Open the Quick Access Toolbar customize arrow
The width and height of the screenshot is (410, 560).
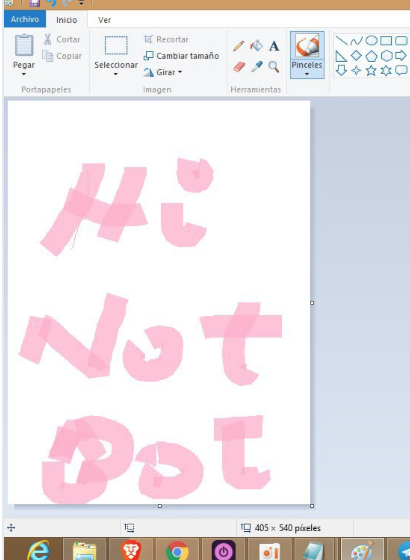[81, 3]
